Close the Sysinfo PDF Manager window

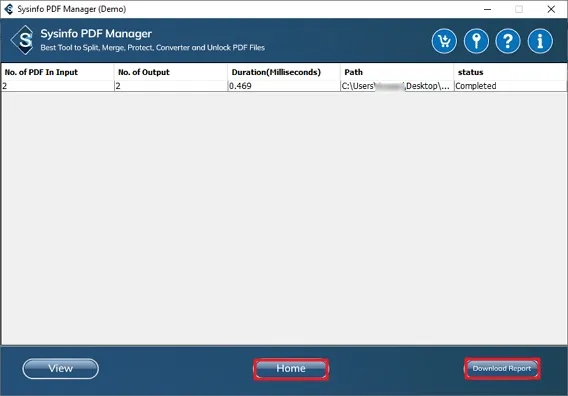click(551, 9)
